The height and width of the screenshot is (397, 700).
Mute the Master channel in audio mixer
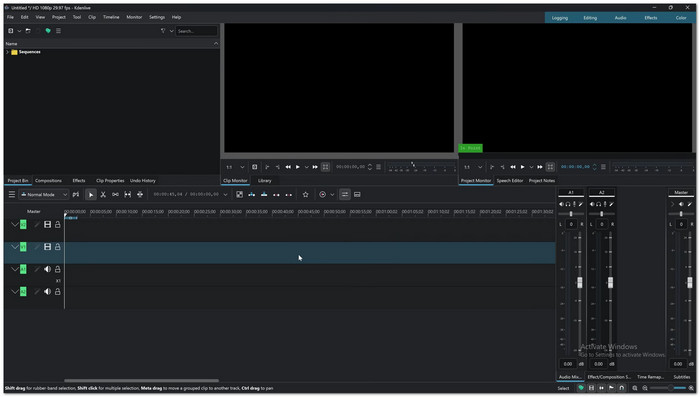click(681, 205)
